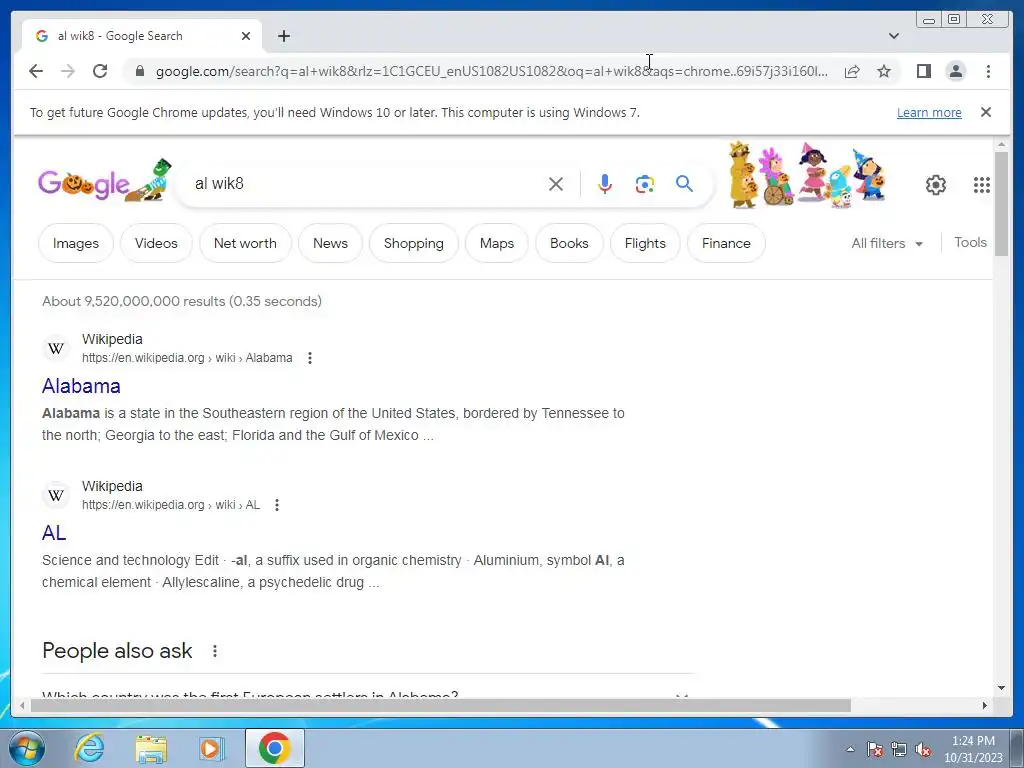1024x768 pixels.
Task: Launch Internet Explorer from the taskbar
Action: pos(89,748)
